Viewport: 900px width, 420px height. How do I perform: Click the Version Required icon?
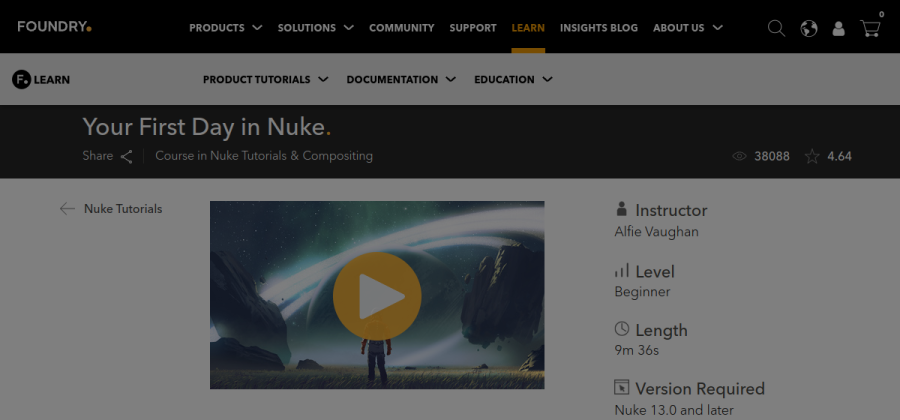click(622, 387)
